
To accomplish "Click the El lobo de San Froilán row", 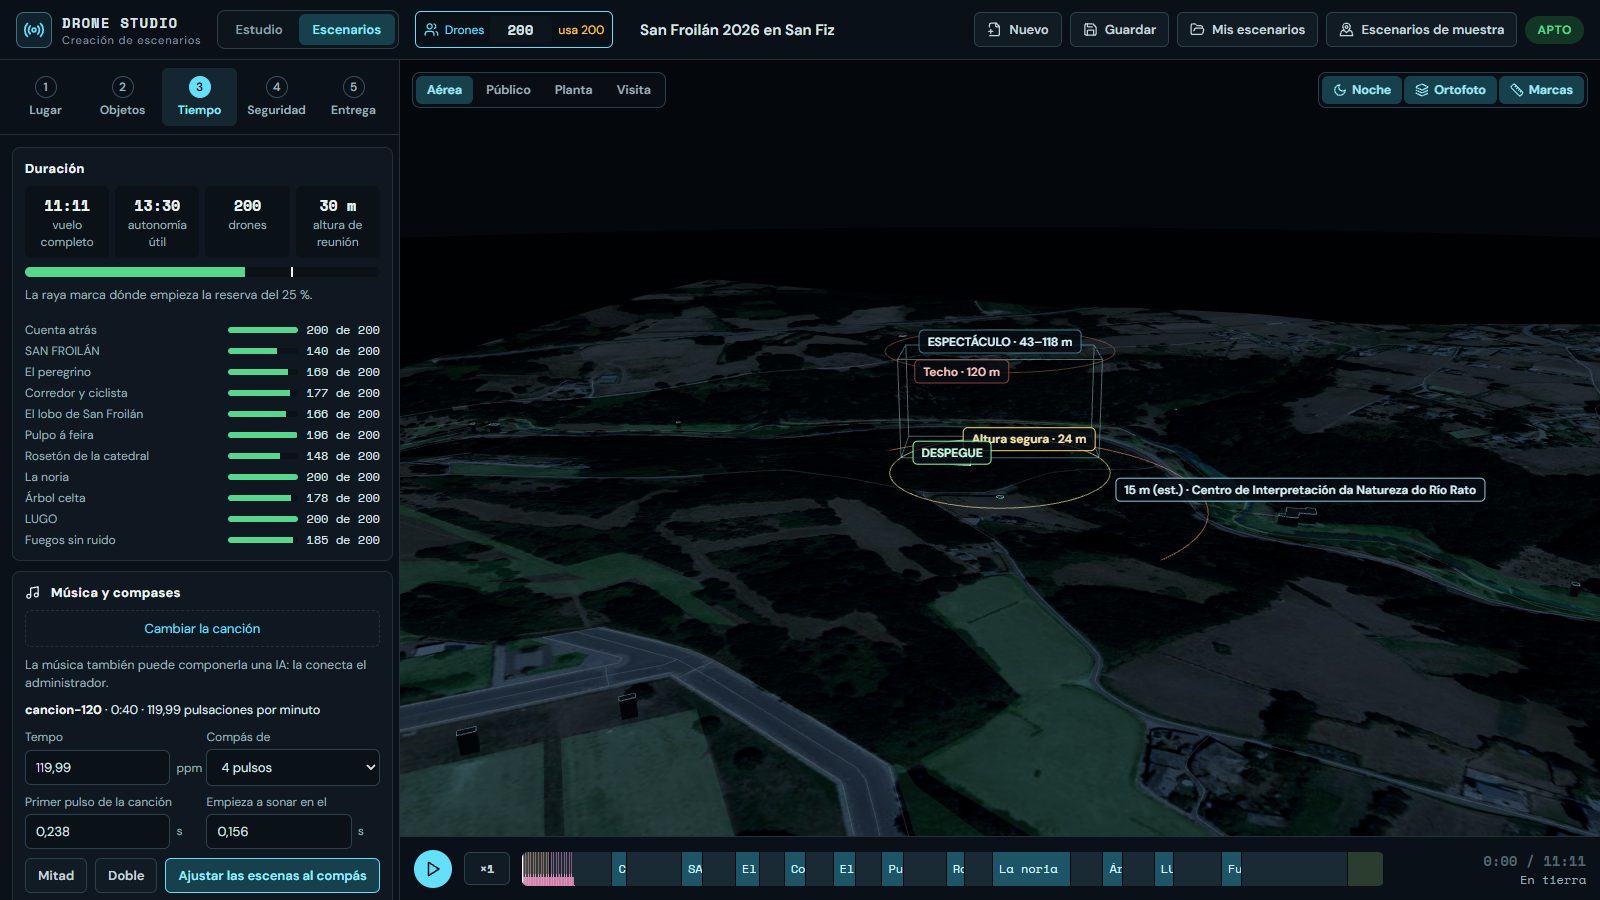I will (x=202, y=414).
